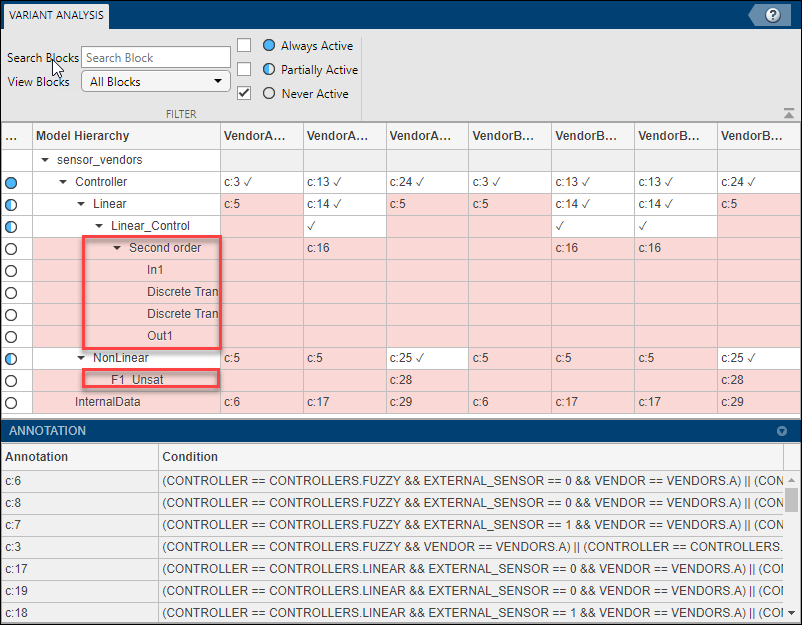
Task: Enable the Always Active filter checkbox
Action: coord(243,45)
